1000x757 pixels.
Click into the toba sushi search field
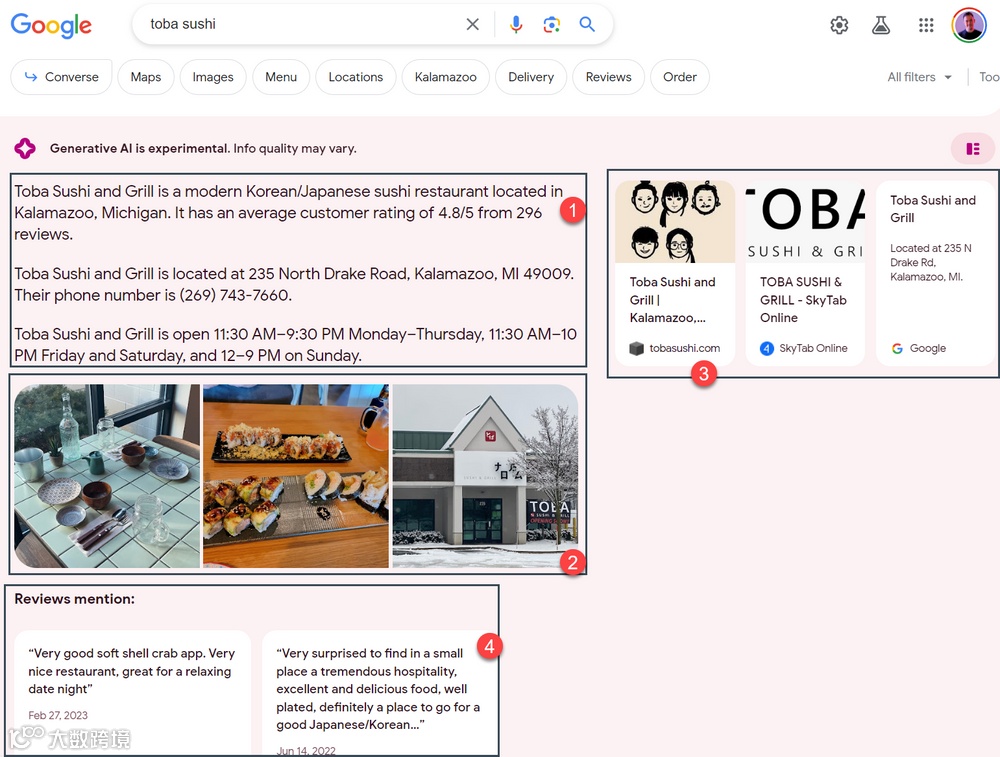(x=300, y=24)
